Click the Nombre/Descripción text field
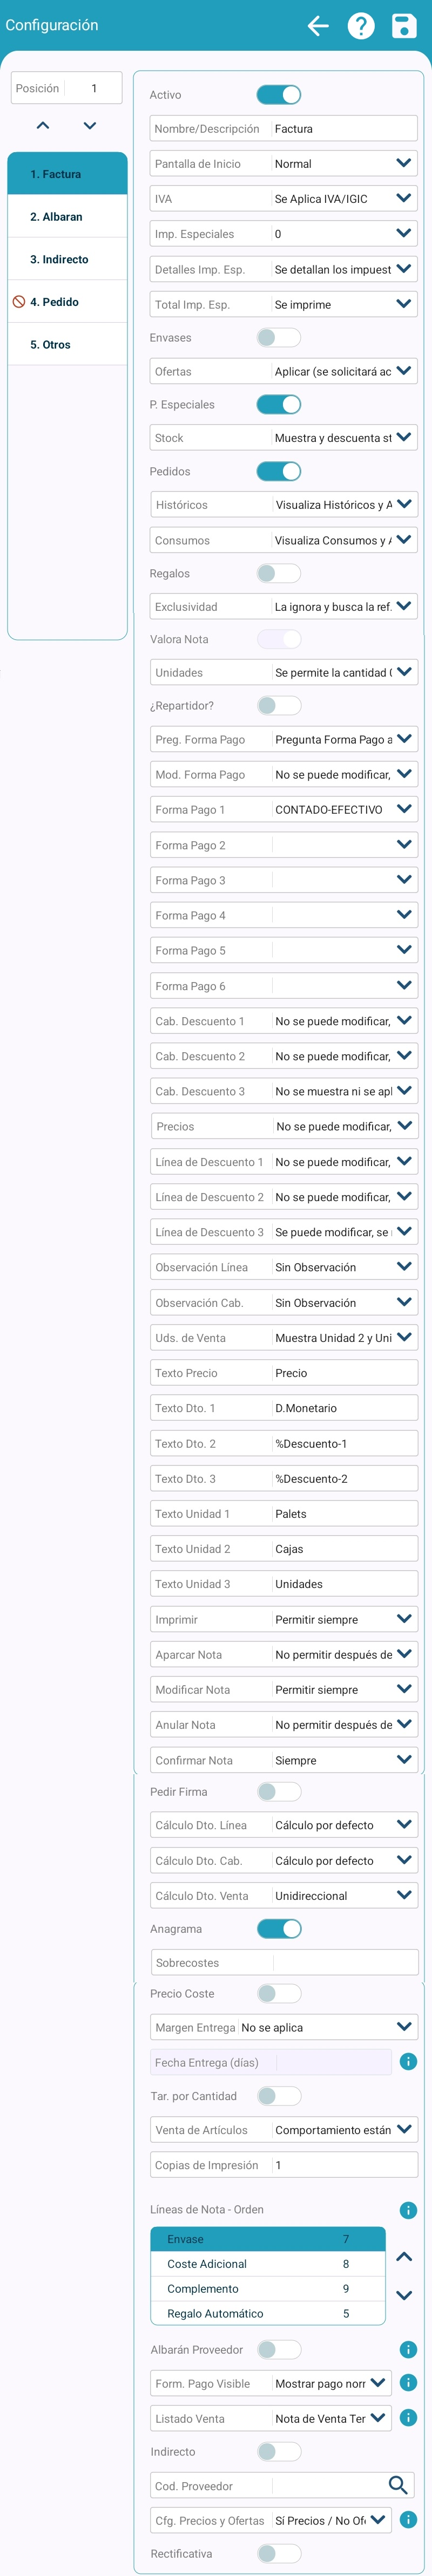 pos(343,129)
